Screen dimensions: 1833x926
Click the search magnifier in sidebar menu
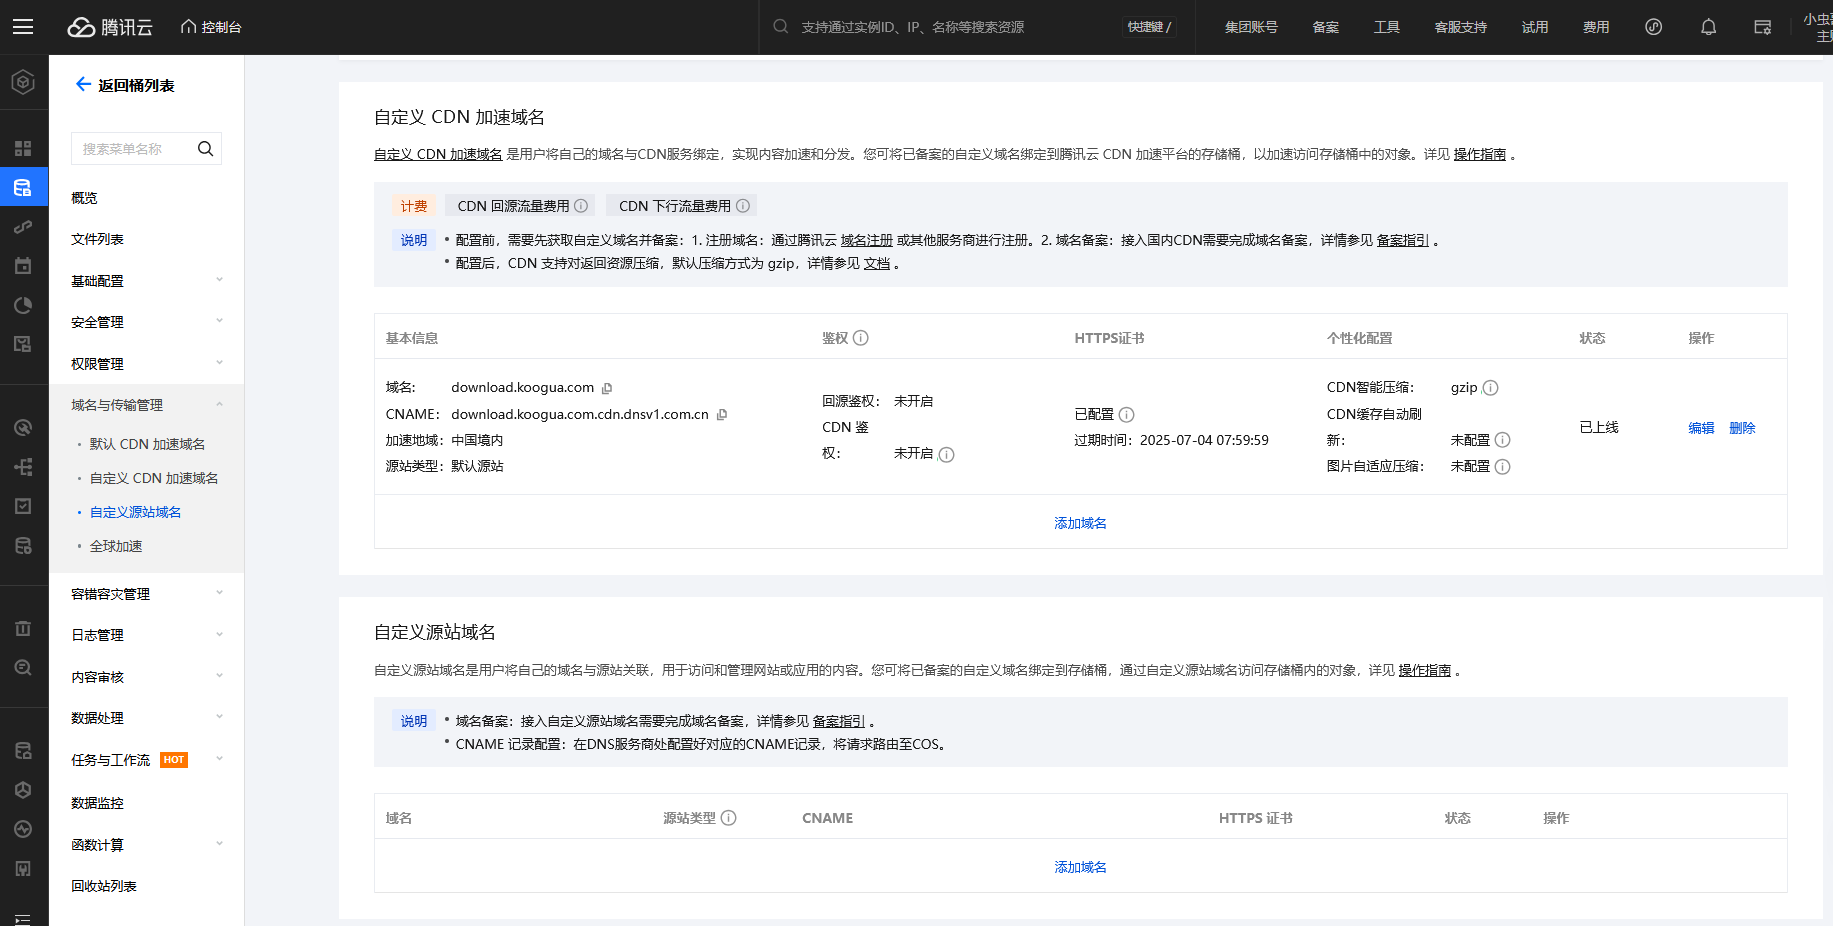[206, 149]
